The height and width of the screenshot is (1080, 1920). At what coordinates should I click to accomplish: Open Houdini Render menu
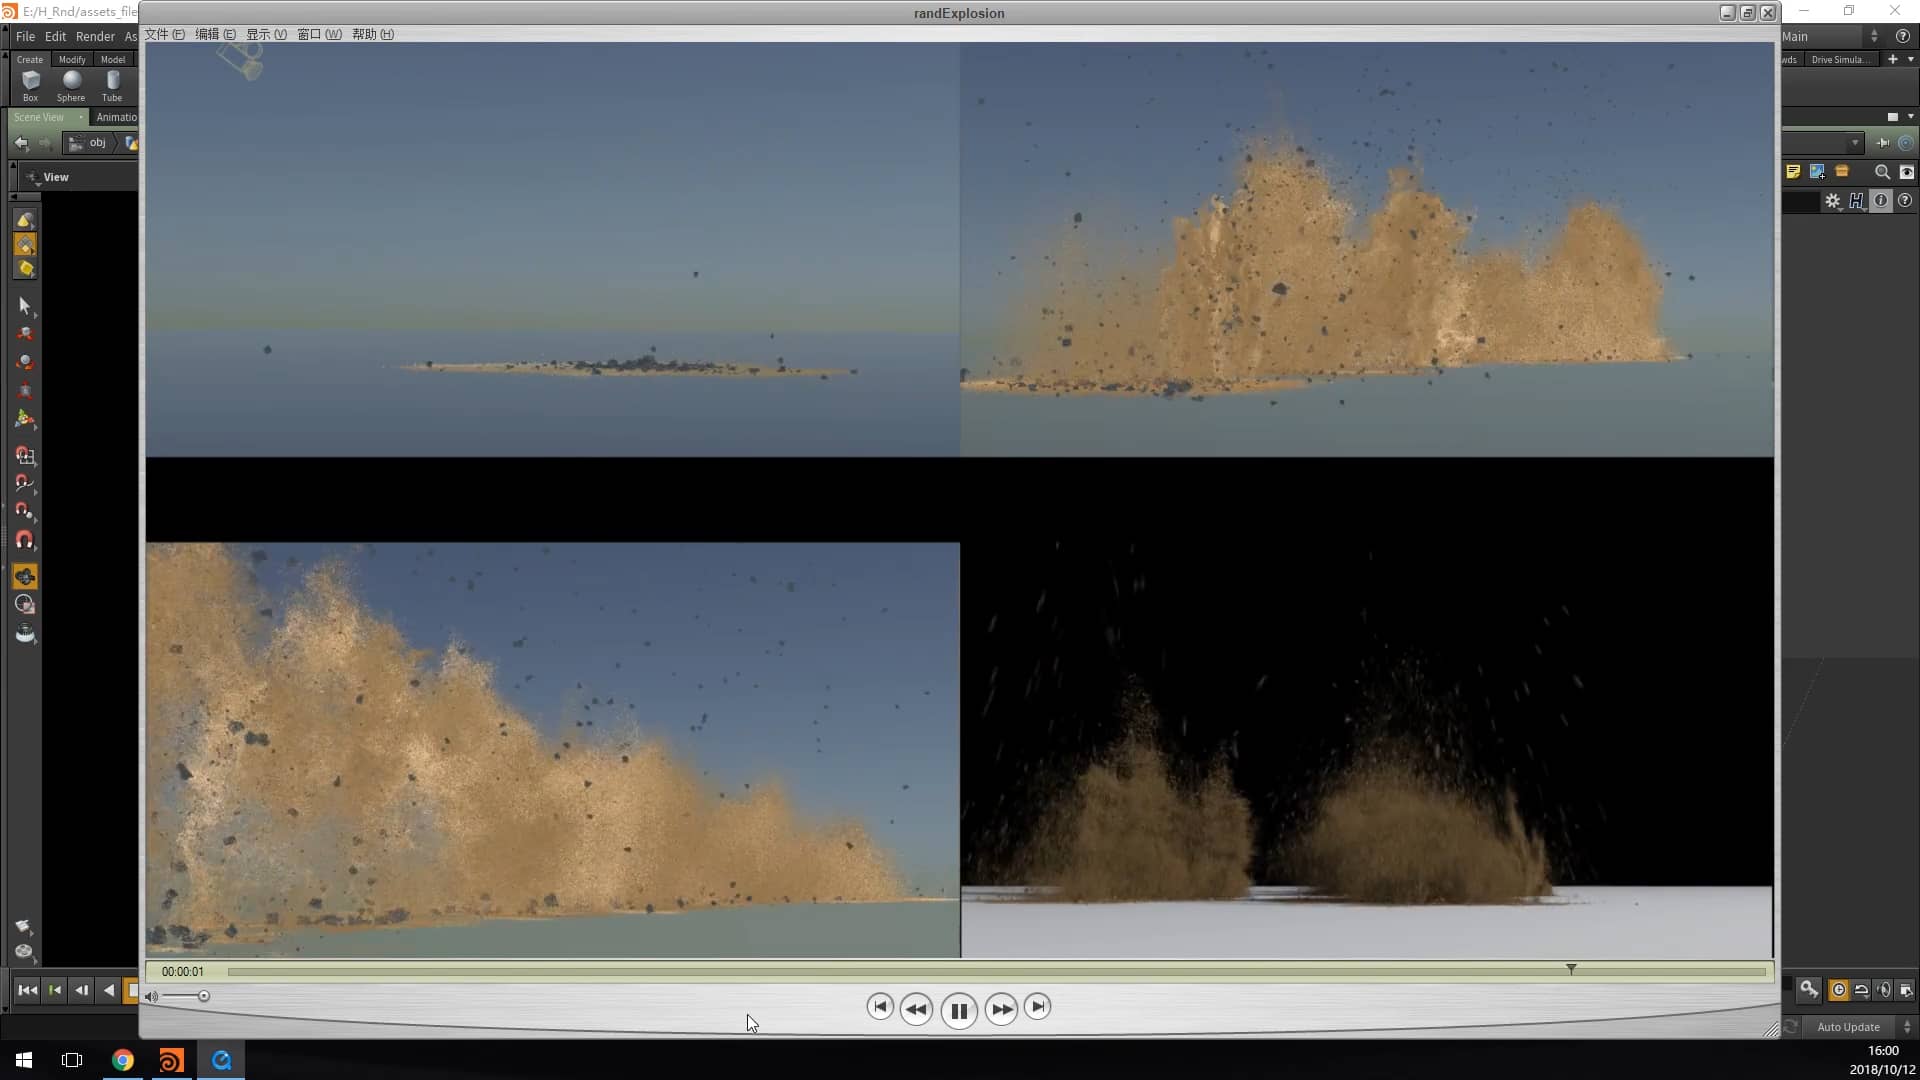[95, 36]
